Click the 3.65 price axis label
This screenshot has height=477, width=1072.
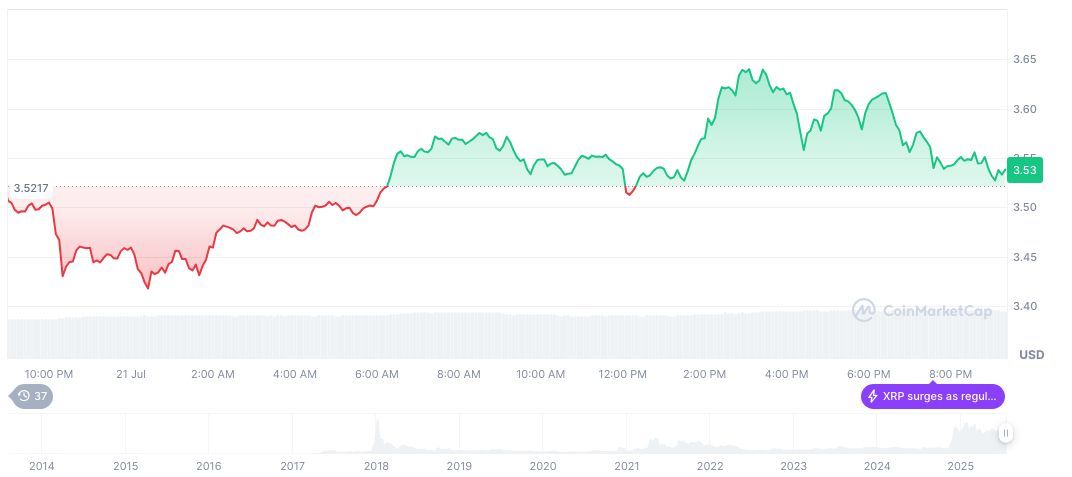click(x=1024, y=60)
